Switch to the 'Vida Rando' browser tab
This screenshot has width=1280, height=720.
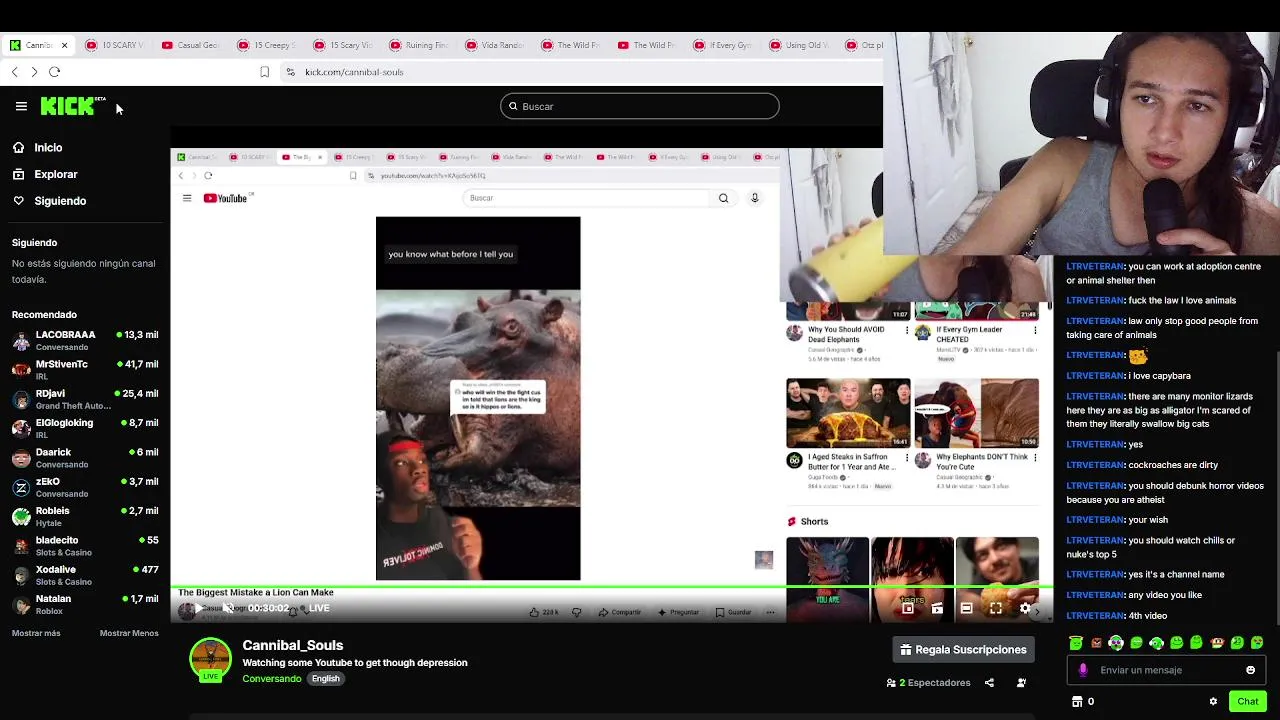(x=495, y=45)
